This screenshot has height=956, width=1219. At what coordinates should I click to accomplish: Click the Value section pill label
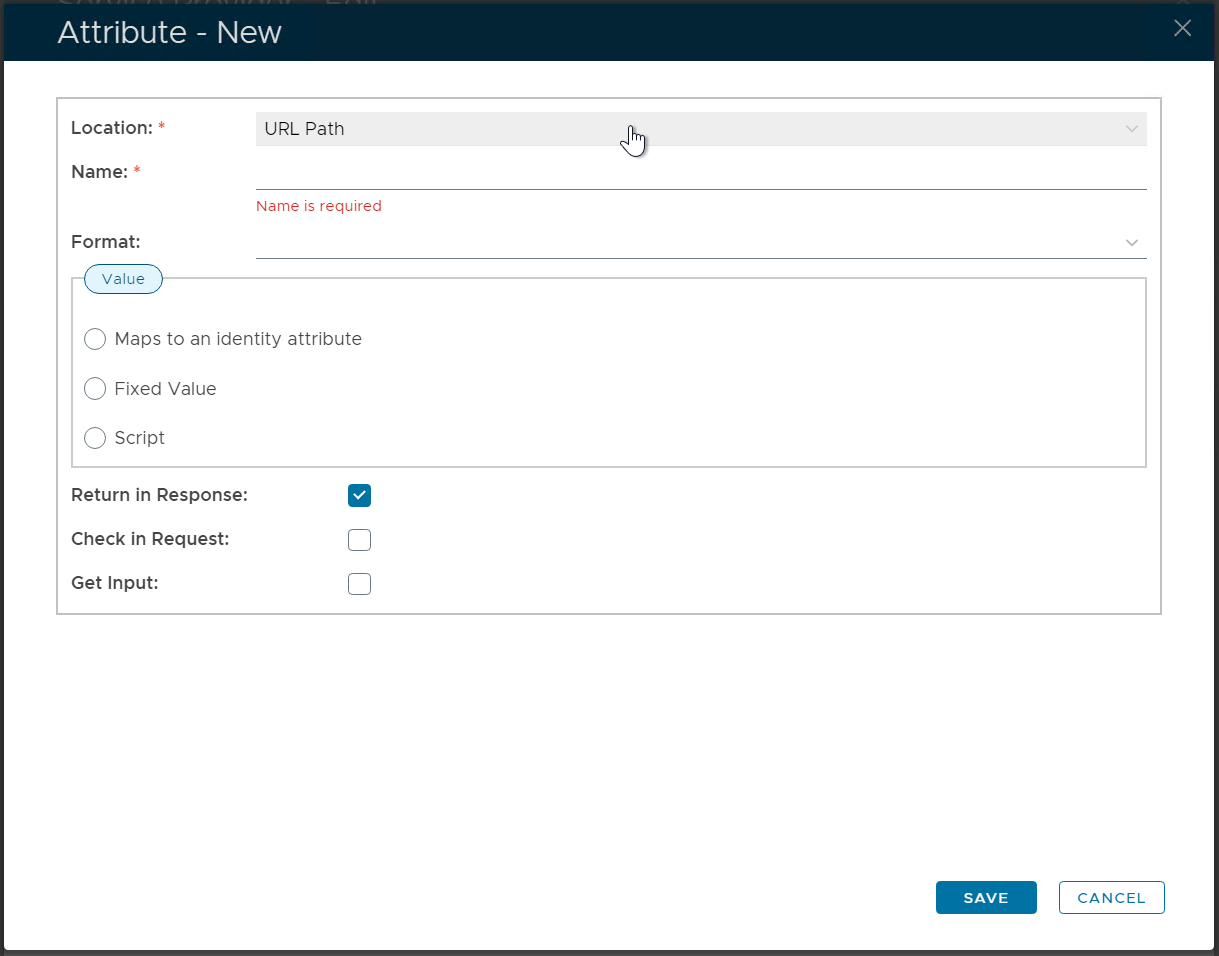123,280
